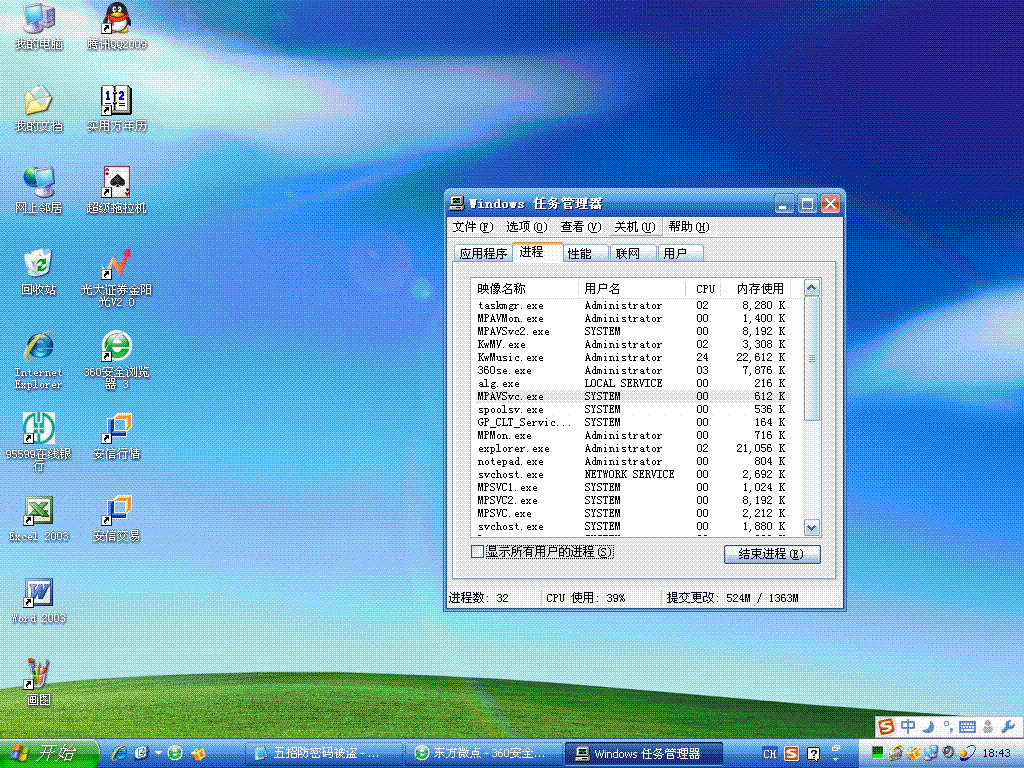The image size is (1024, 768).
Task: Open the language bar options arrow
Action: click(836, 760)
